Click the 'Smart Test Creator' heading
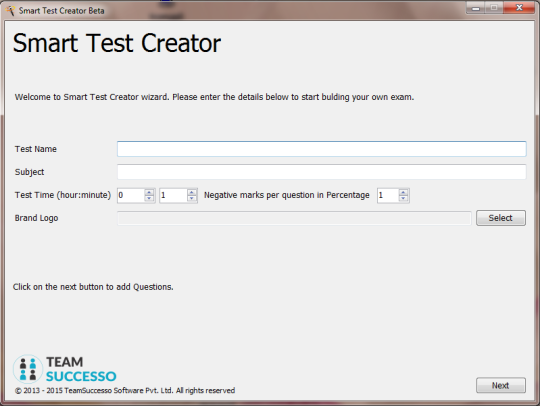 (117, 43)
